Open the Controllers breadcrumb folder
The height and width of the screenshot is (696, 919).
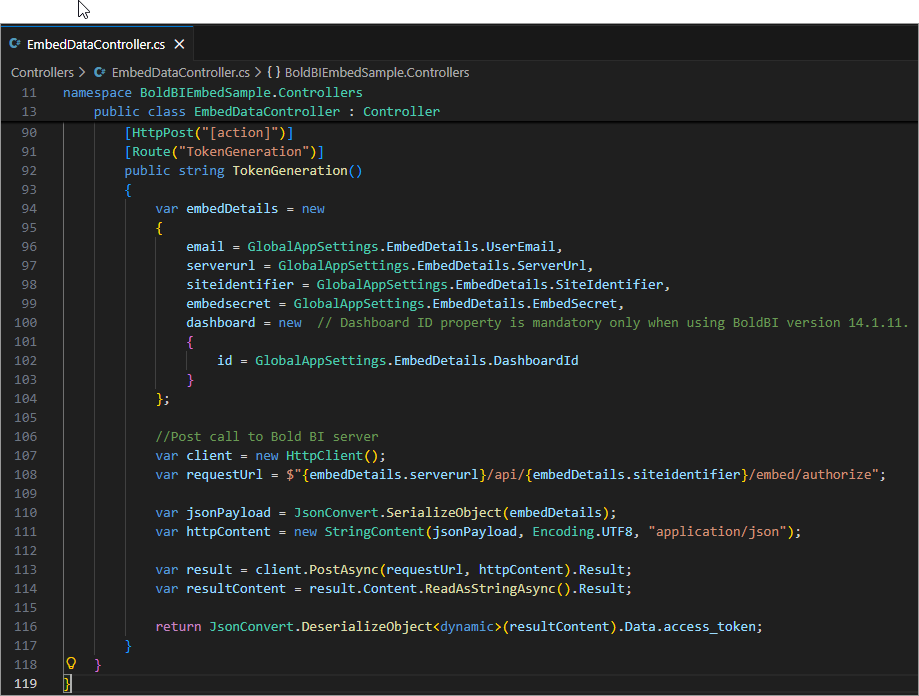point(42,72)
